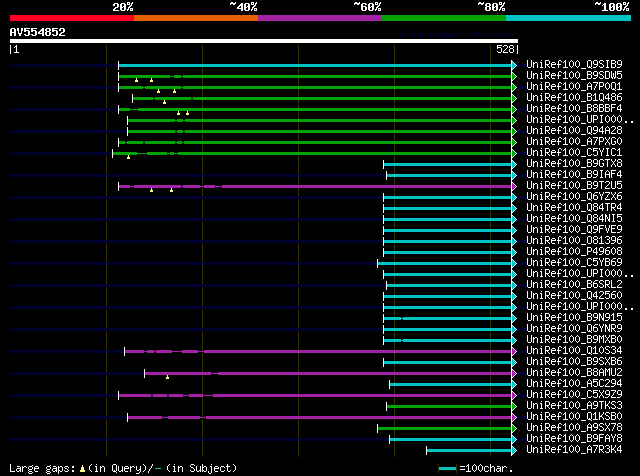The image size is (640, 476).
Task: Click the red 20% identity legend segment
Action: 72,18
